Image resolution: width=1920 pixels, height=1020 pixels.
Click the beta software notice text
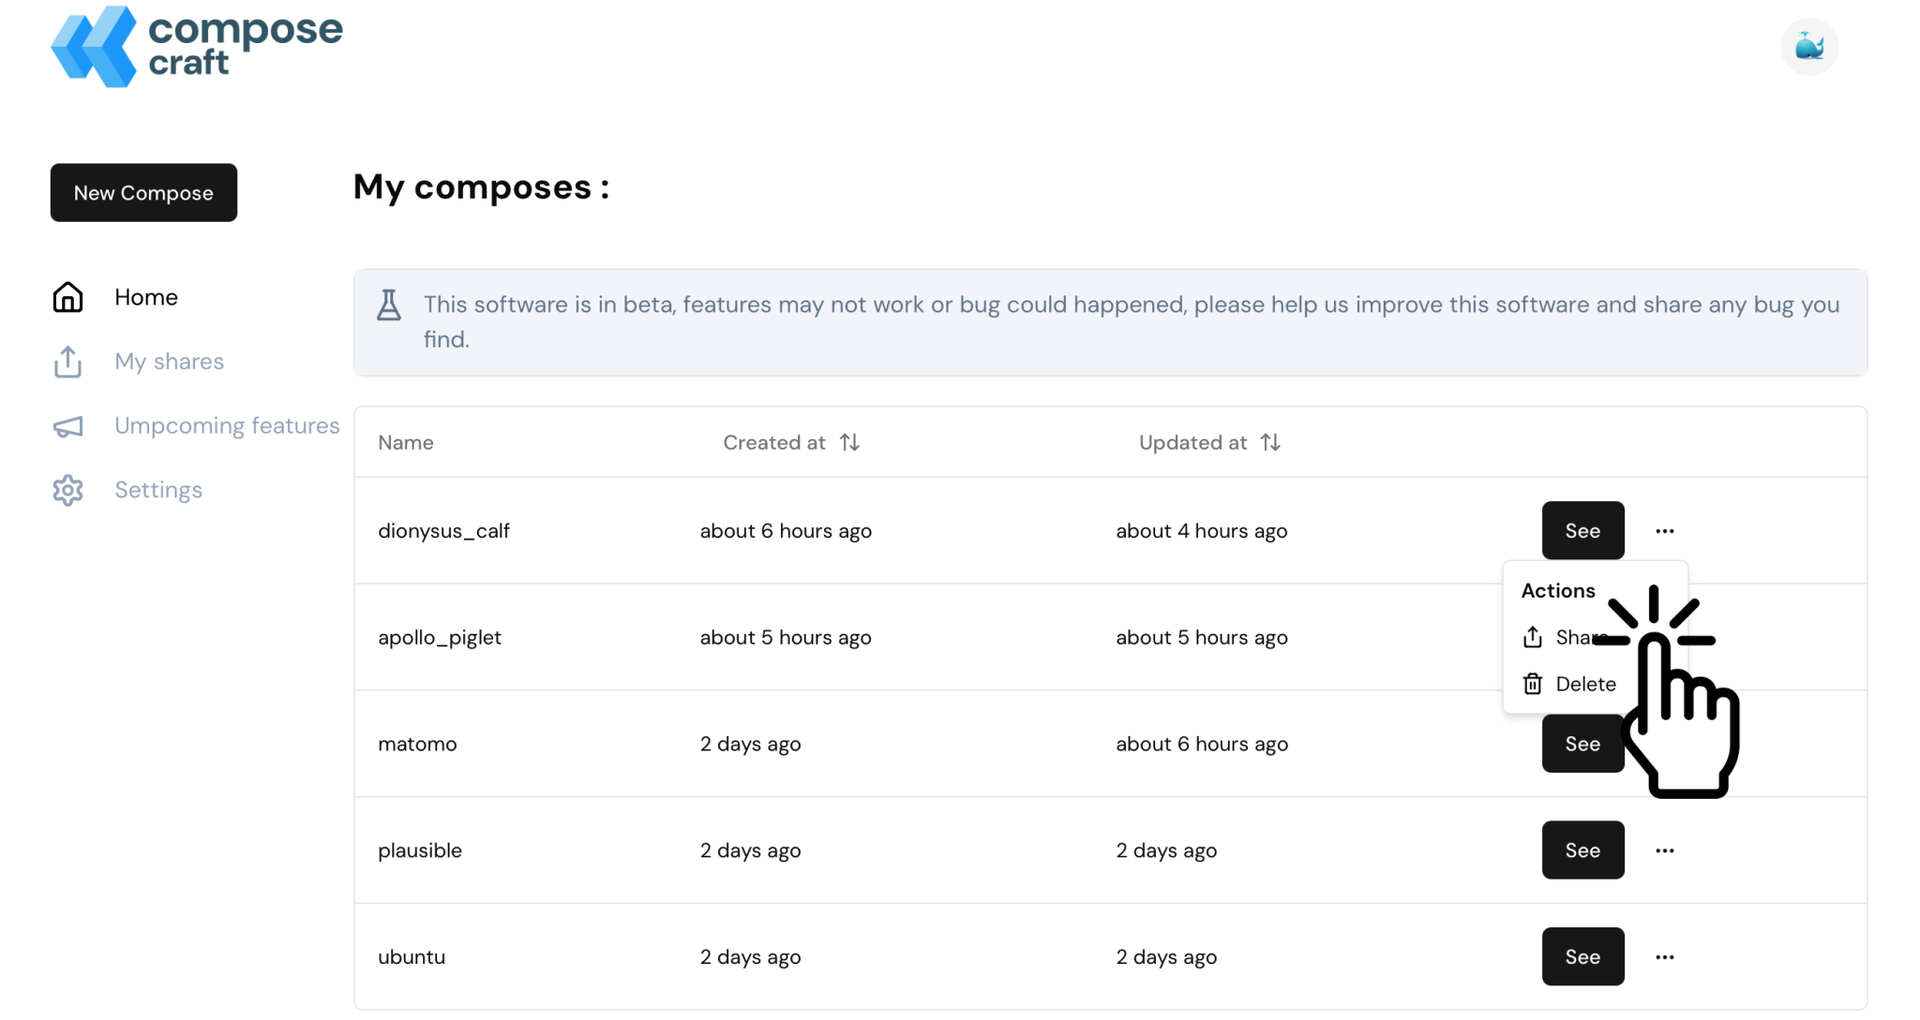pyautogui.click(x=1131, y=322)
